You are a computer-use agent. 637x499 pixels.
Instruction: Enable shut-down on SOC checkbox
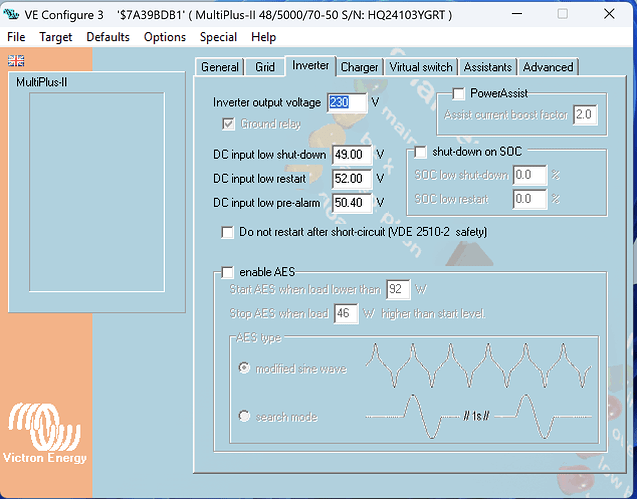click(420, 152)
